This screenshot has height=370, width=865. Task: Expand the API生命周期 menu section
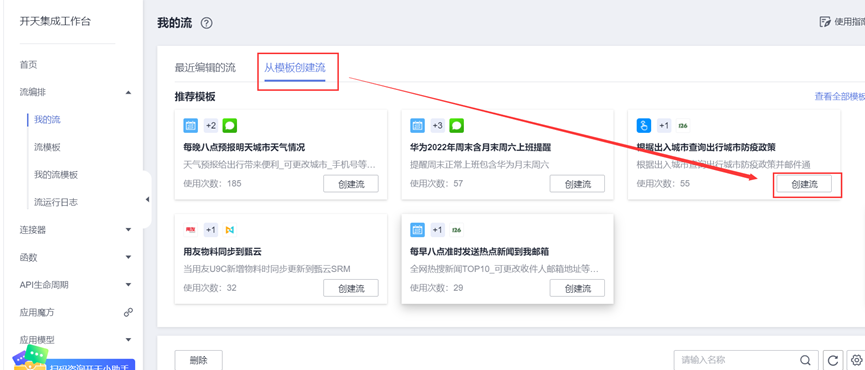coord(128,285)
